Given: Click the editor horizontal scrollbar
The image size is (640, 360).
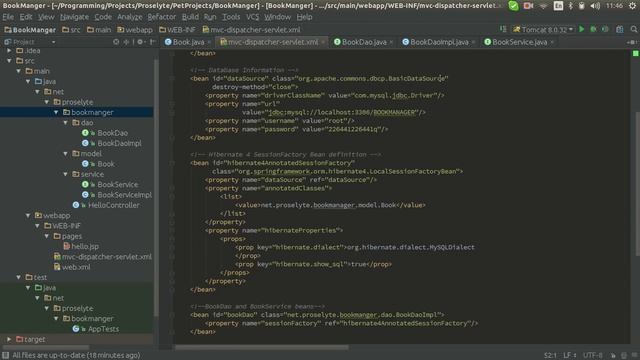Looking at the screenshot, I should 262,347.
